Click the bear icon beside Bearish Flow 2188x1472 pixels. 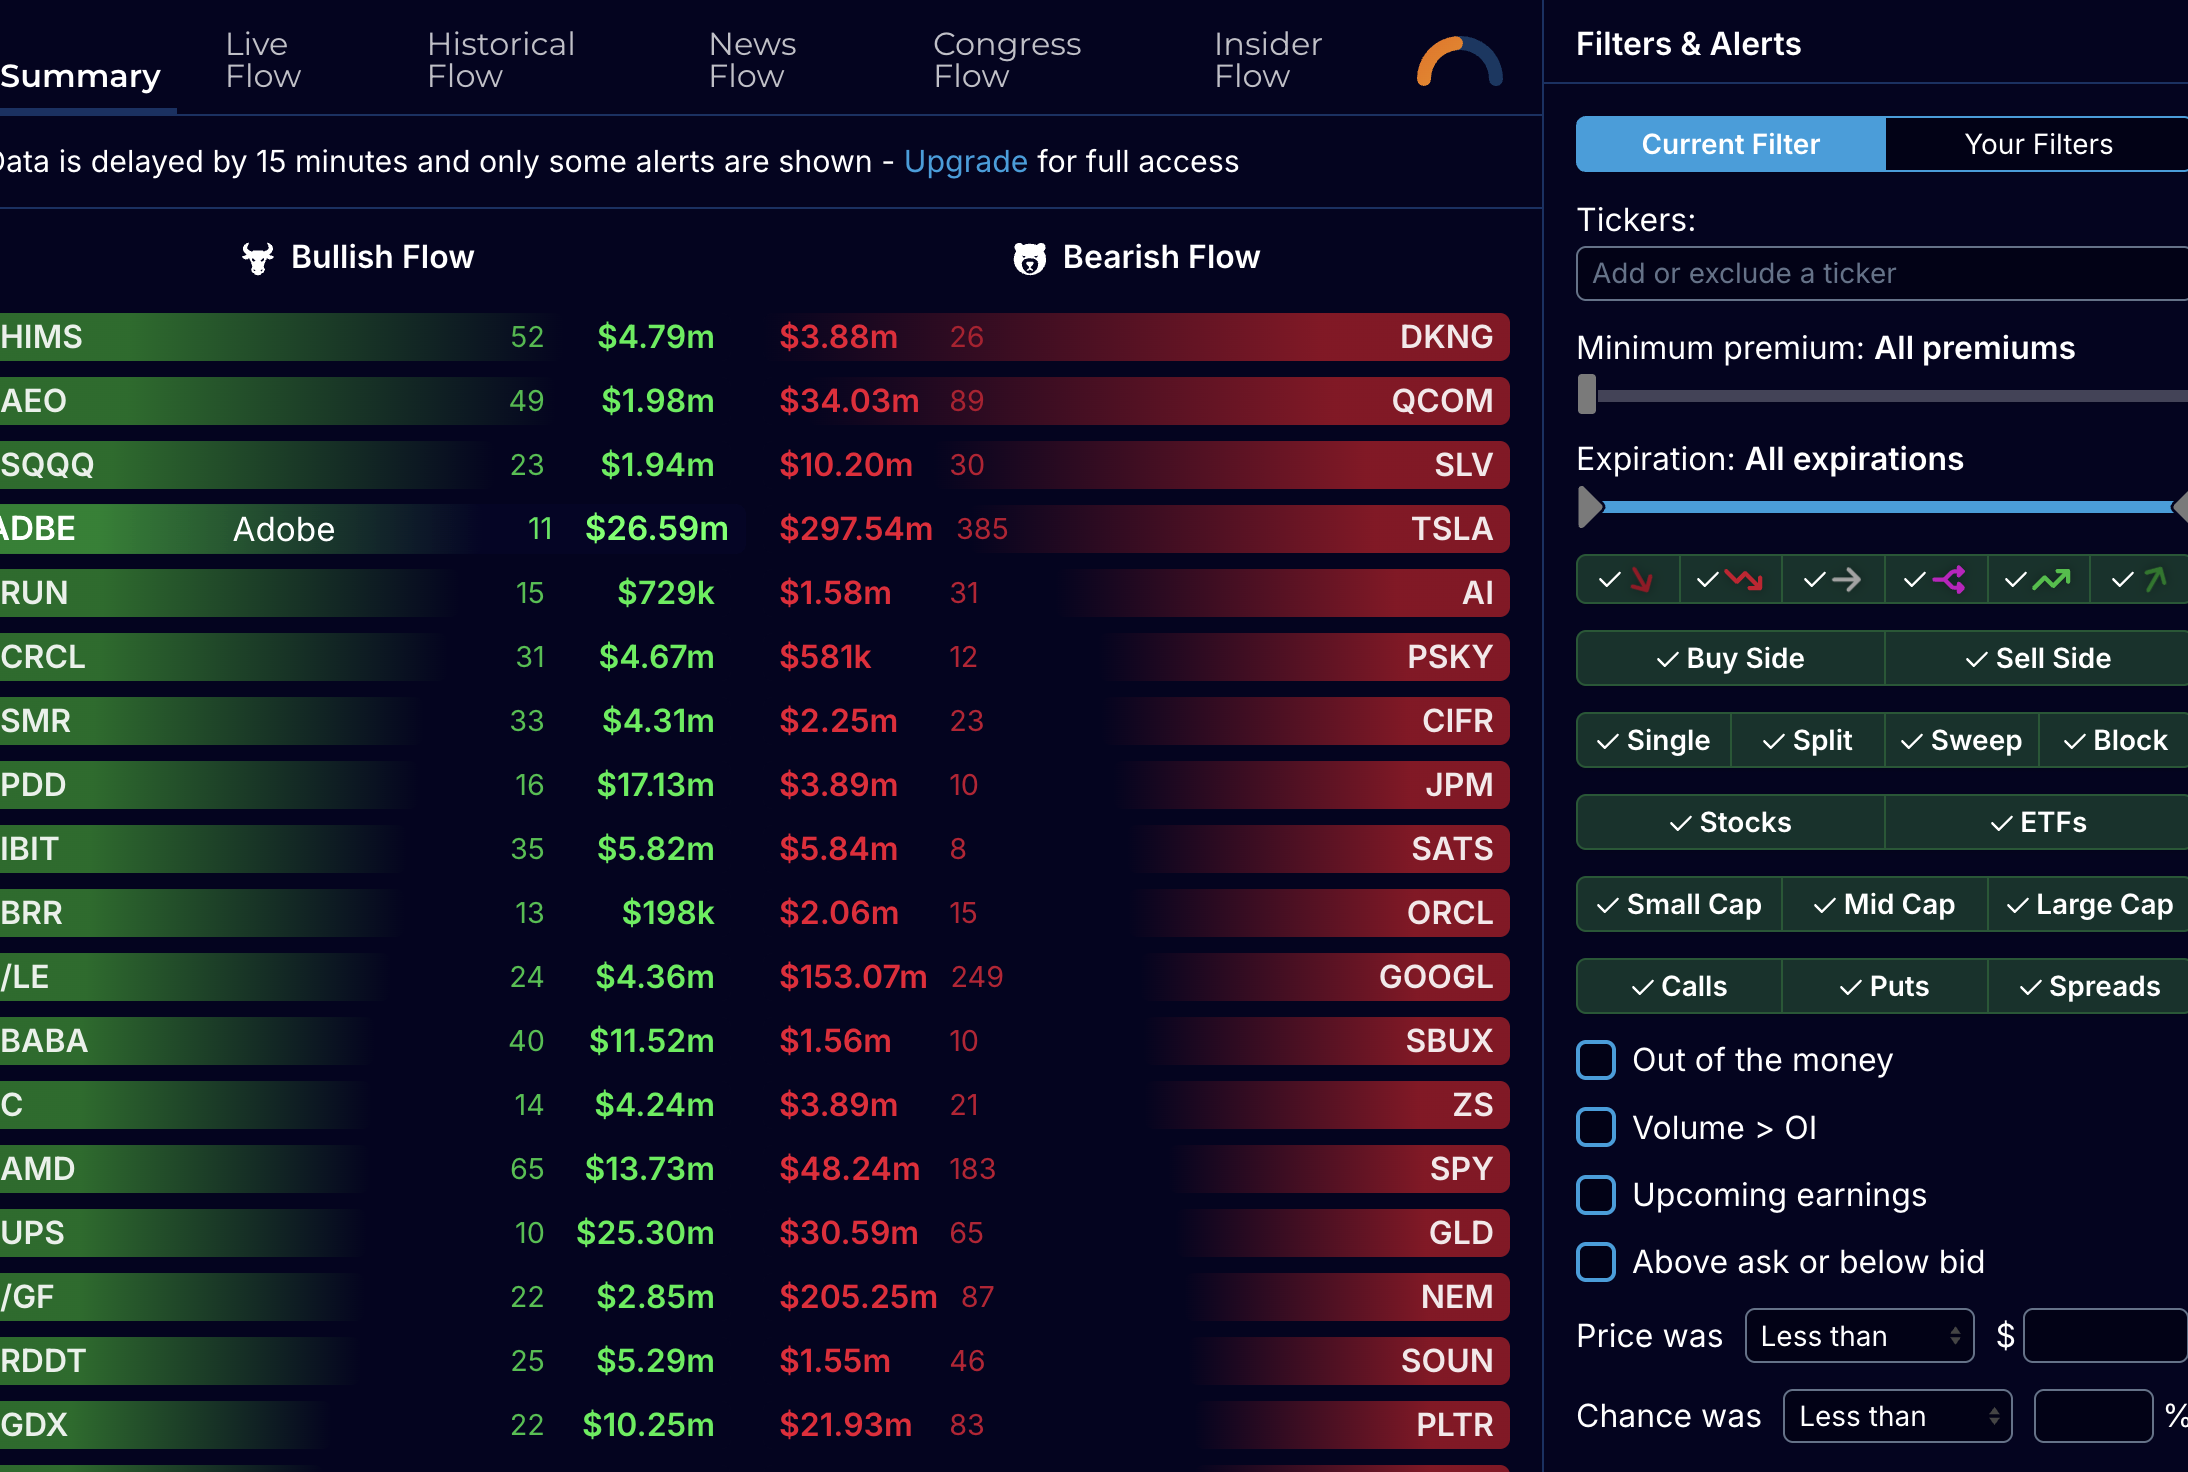(x=1029, y=258)
